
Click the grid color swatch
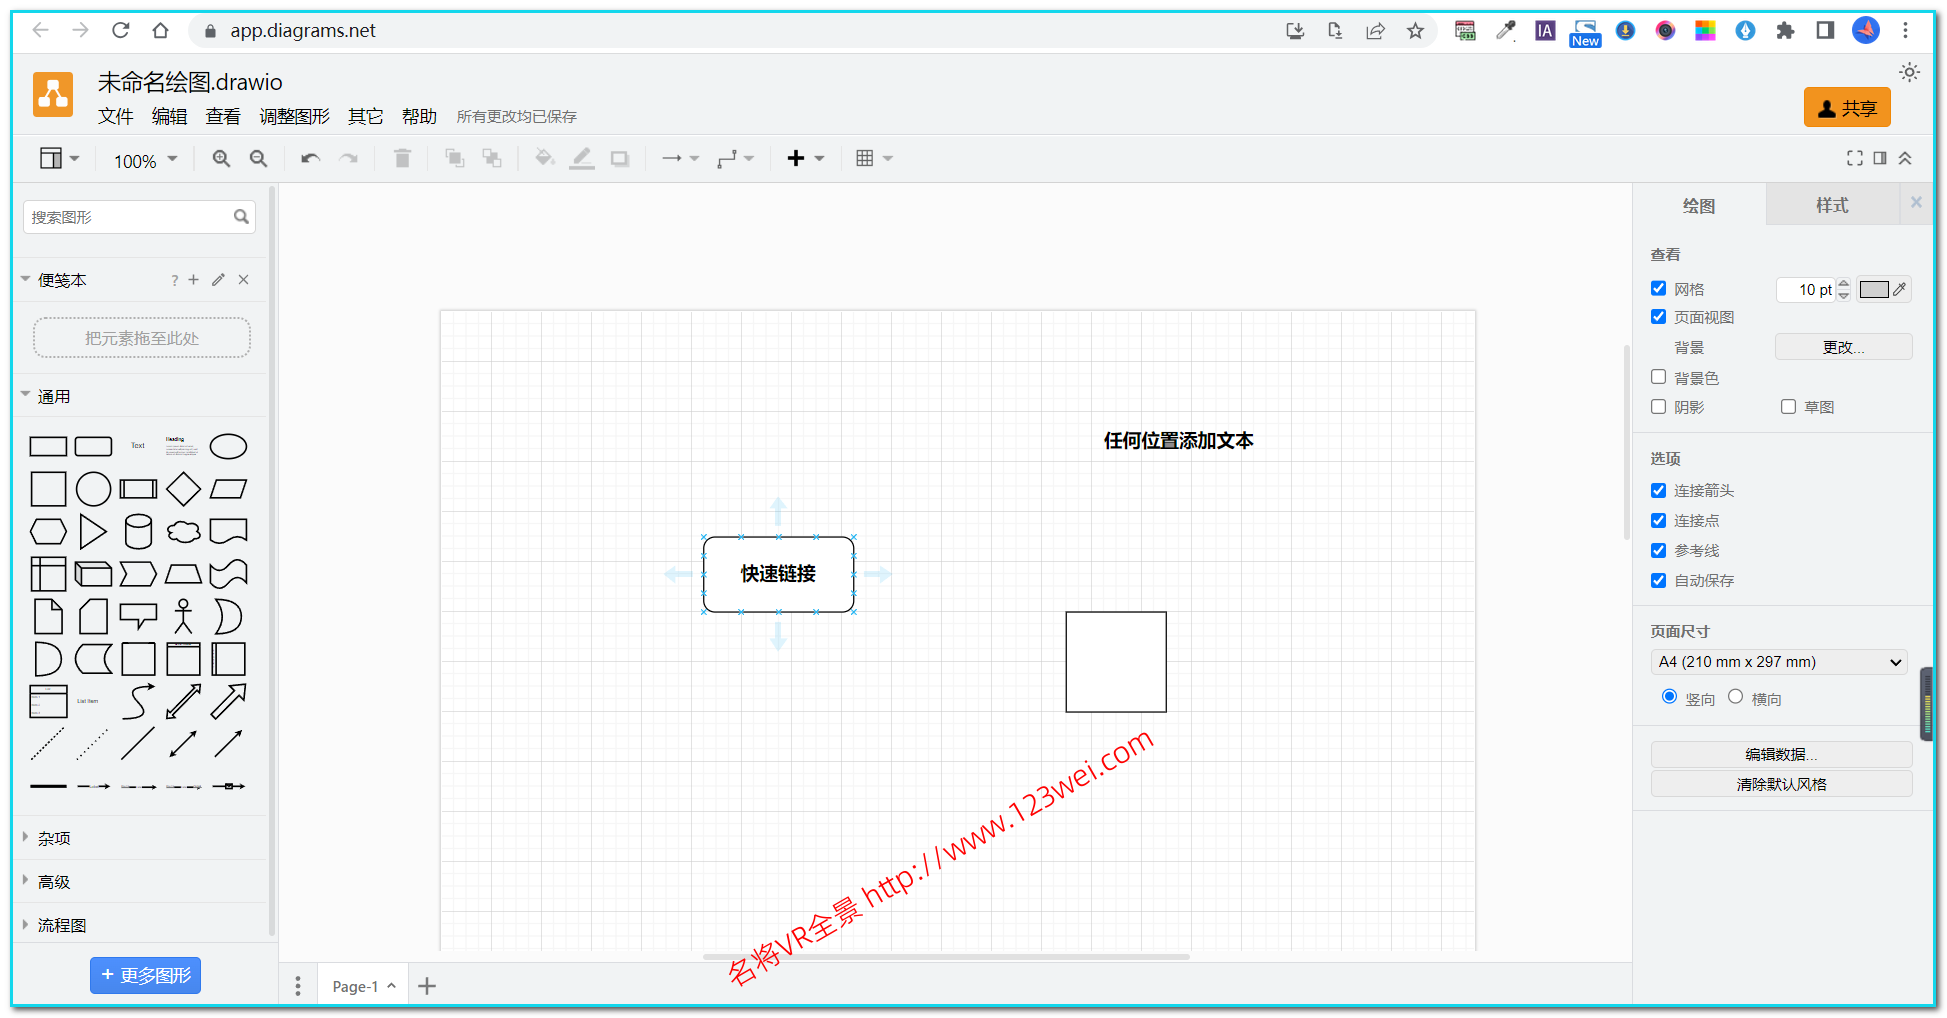point(1873,290)
